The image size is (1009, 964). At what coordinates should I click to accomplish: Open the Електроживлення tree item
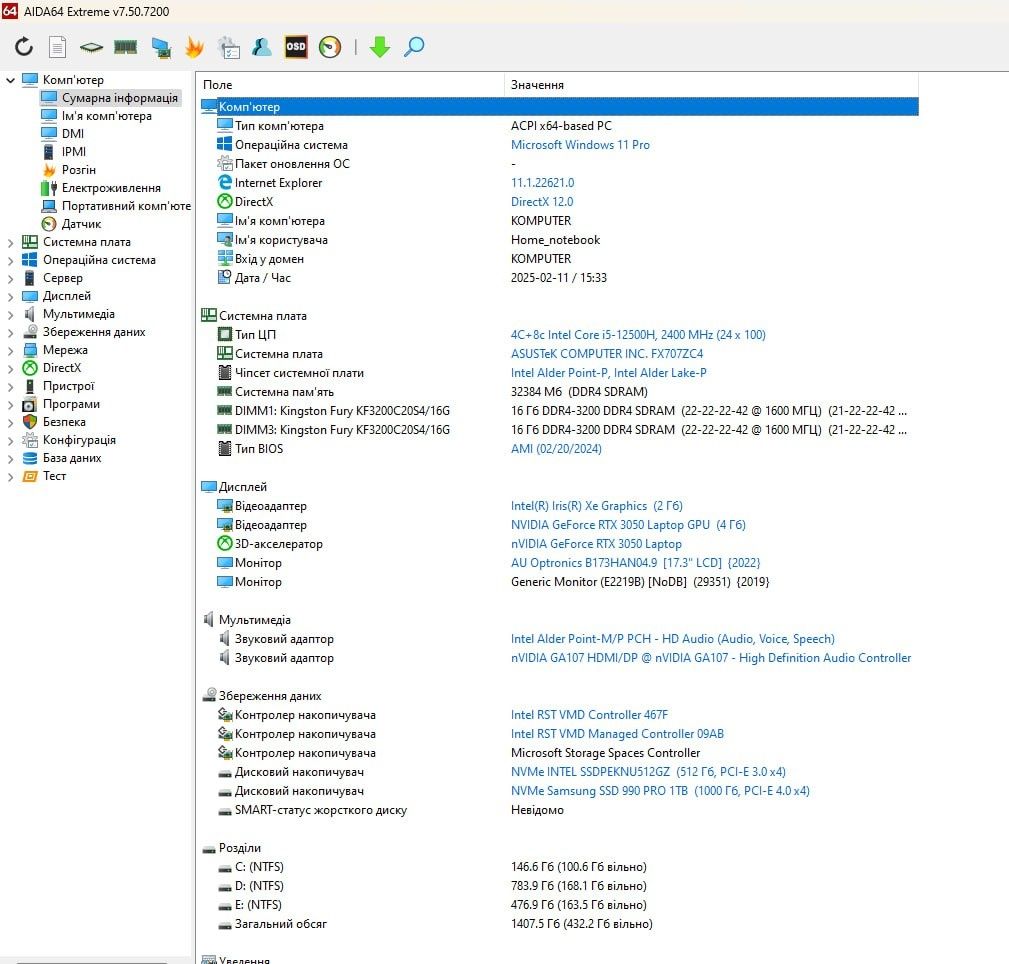pyautogui.click(x=111, y=188)
